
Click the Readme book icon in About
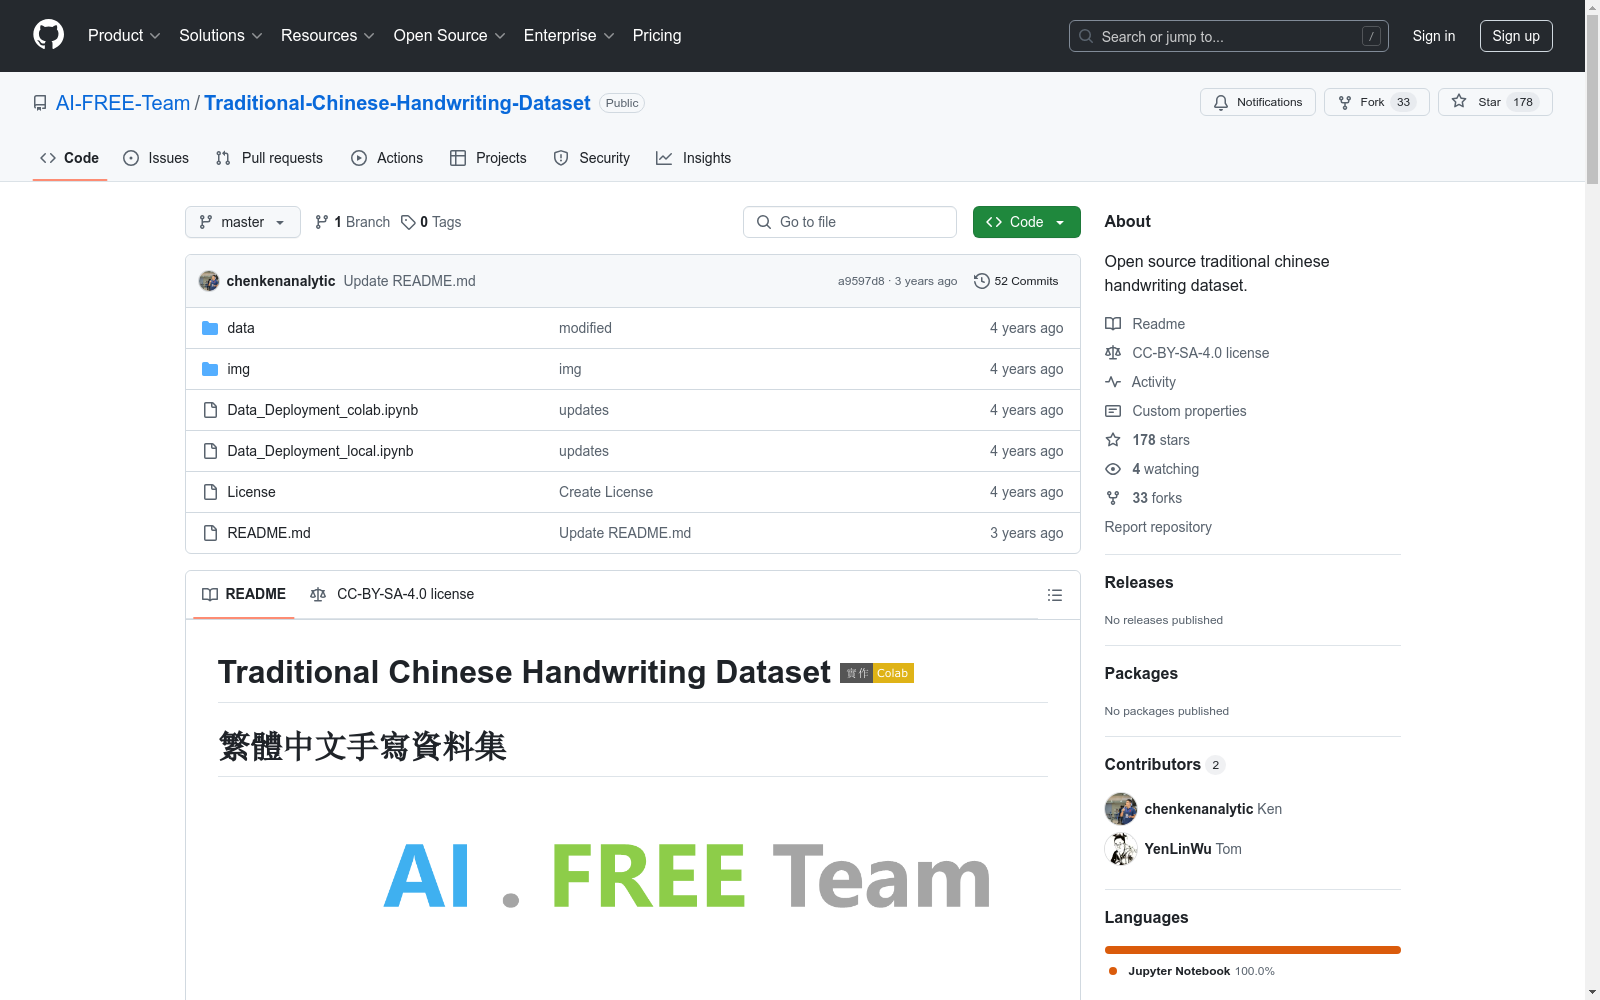[1113, 324]
